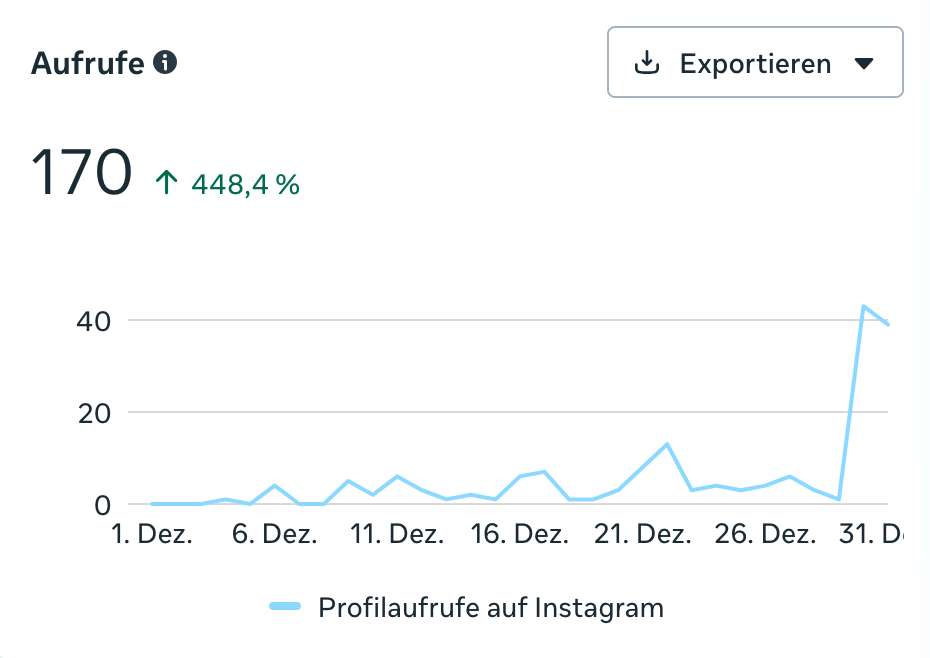Click the info icon beside Aufrufe
The height and width of the screenshot is (658, 930).
coord(166,63)
